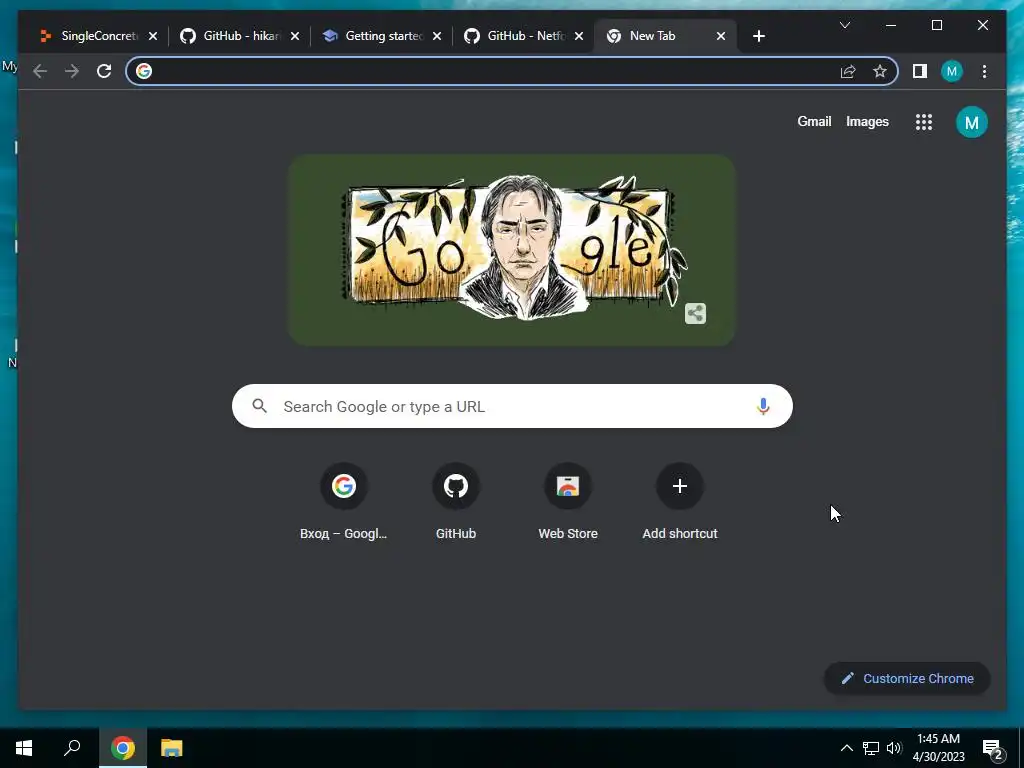Viewport: 1024px width, 768px height.
Task: Open the Windows Start menu
Action: tap(24, 748)
